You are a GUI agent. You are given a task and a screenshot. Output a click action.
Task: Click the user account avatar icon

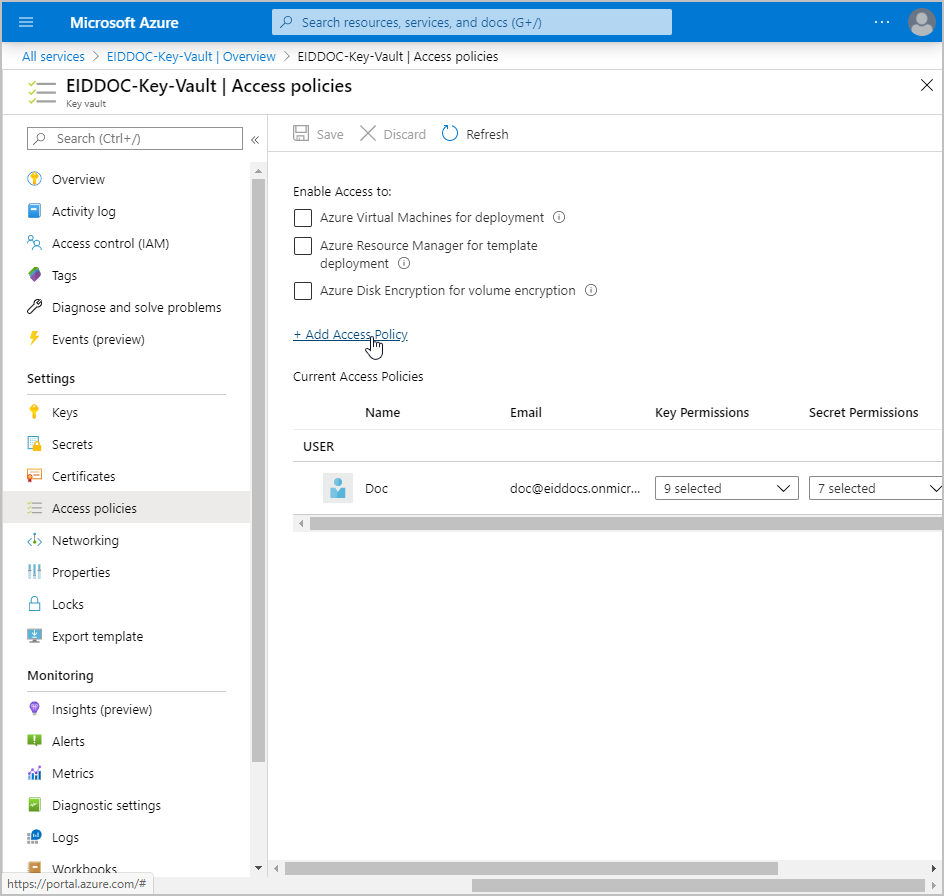(x=920, y=22)
